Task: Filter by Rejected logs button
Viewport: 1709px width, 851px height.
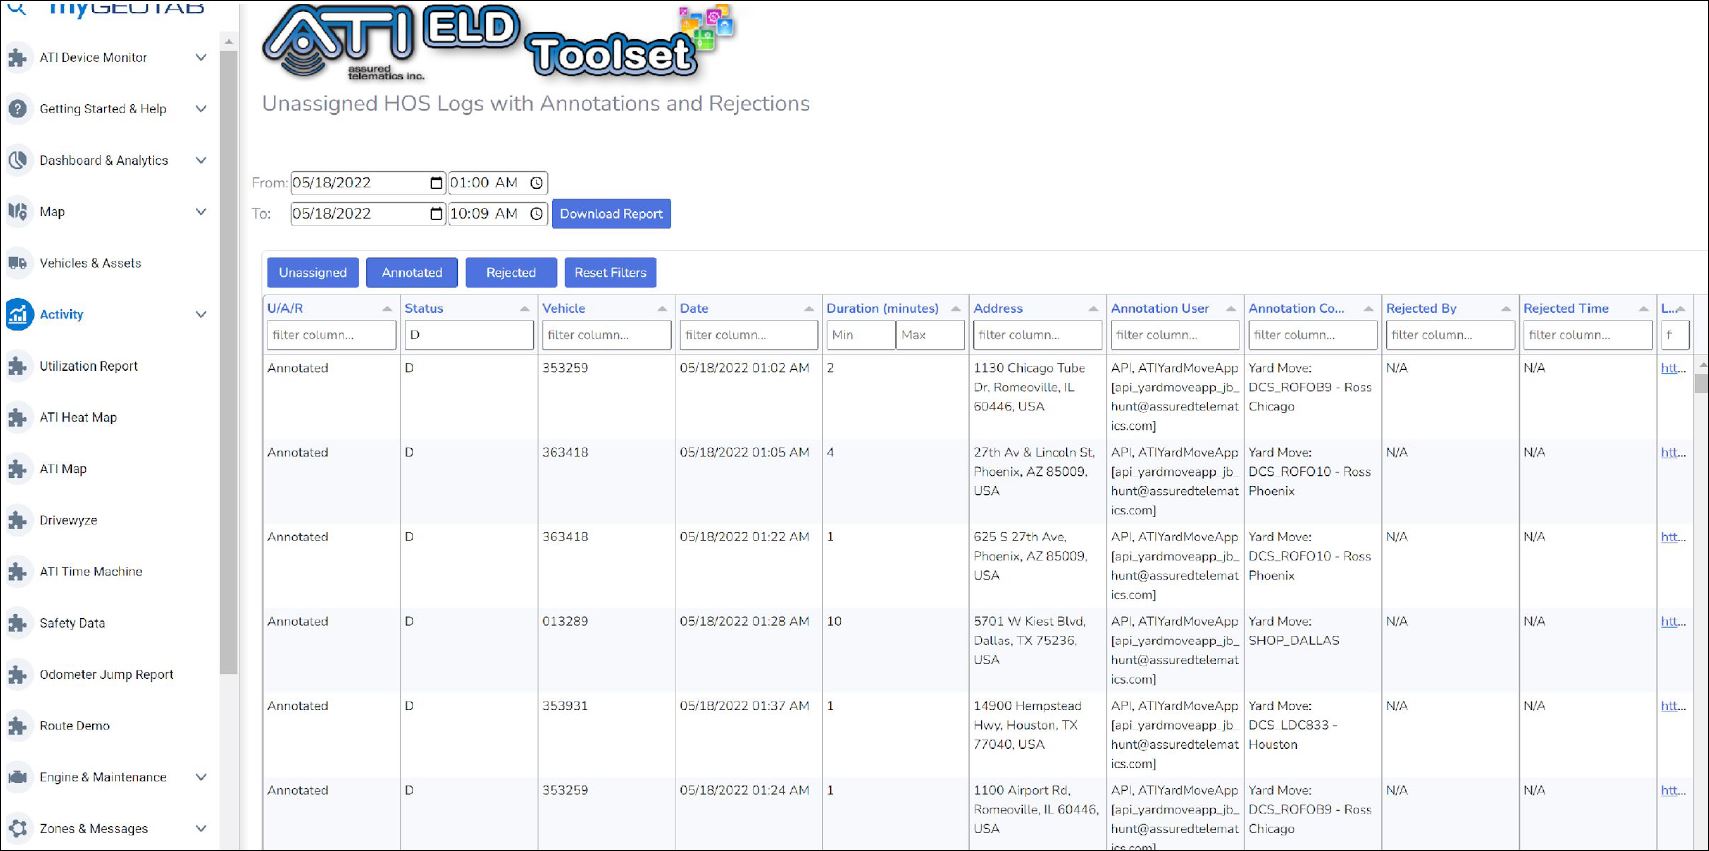Action: click(511, 273)
